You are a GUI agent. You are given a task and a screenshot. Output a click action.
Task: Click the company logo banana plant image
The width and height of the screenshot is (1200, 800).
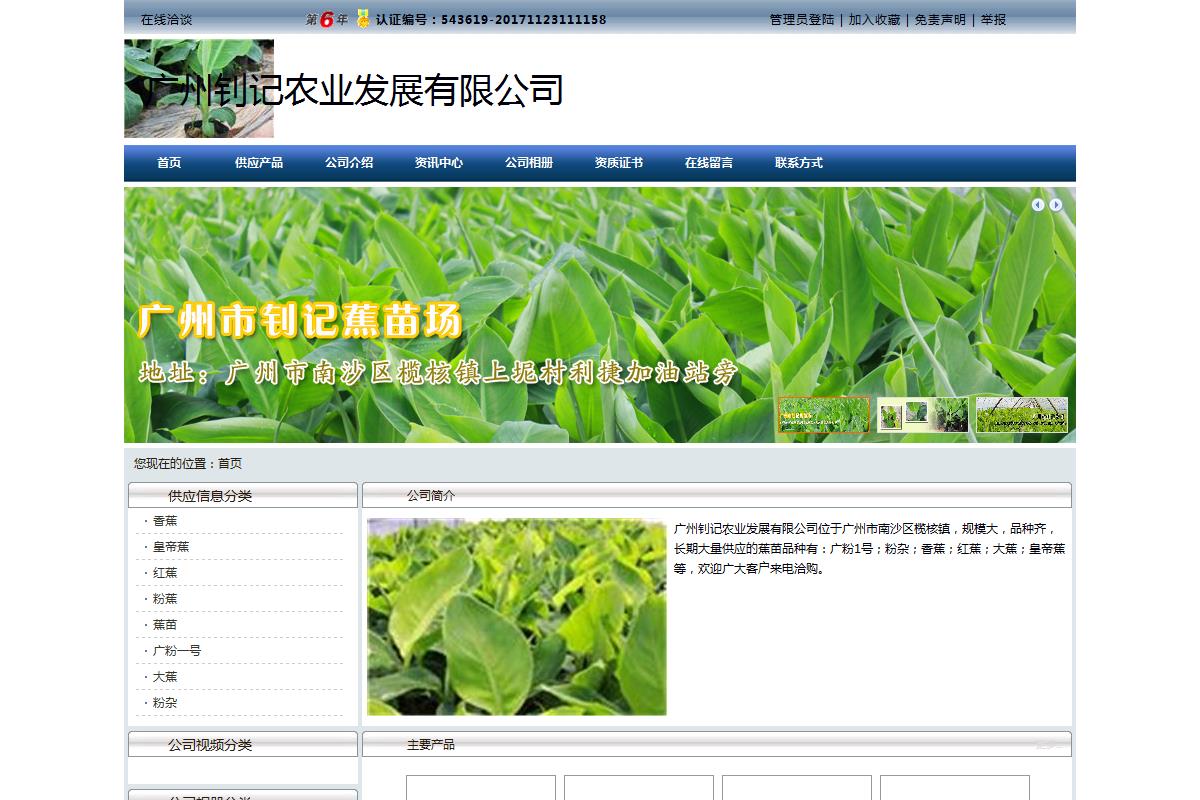pyautogui.click(x=199, y=89)
